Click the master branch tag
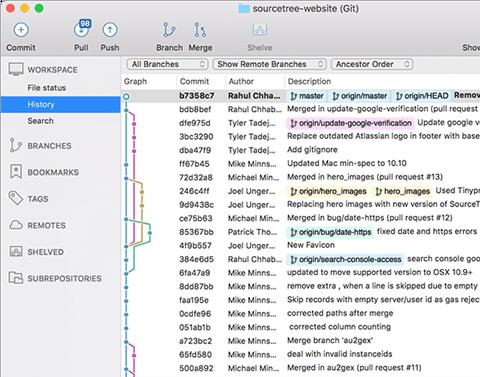The width and height of the screenshot is (480, 377). [x=307, y=96]
